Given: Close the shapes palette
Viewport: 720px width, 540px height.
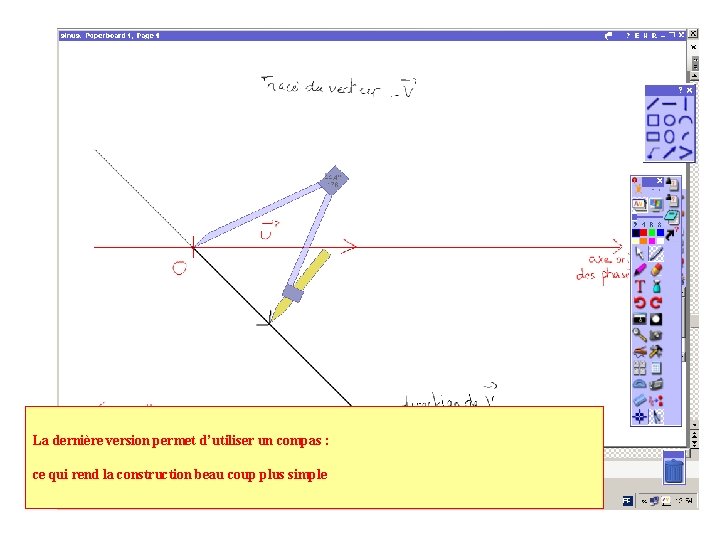Looking at the screenshot, I should [689, 90].
